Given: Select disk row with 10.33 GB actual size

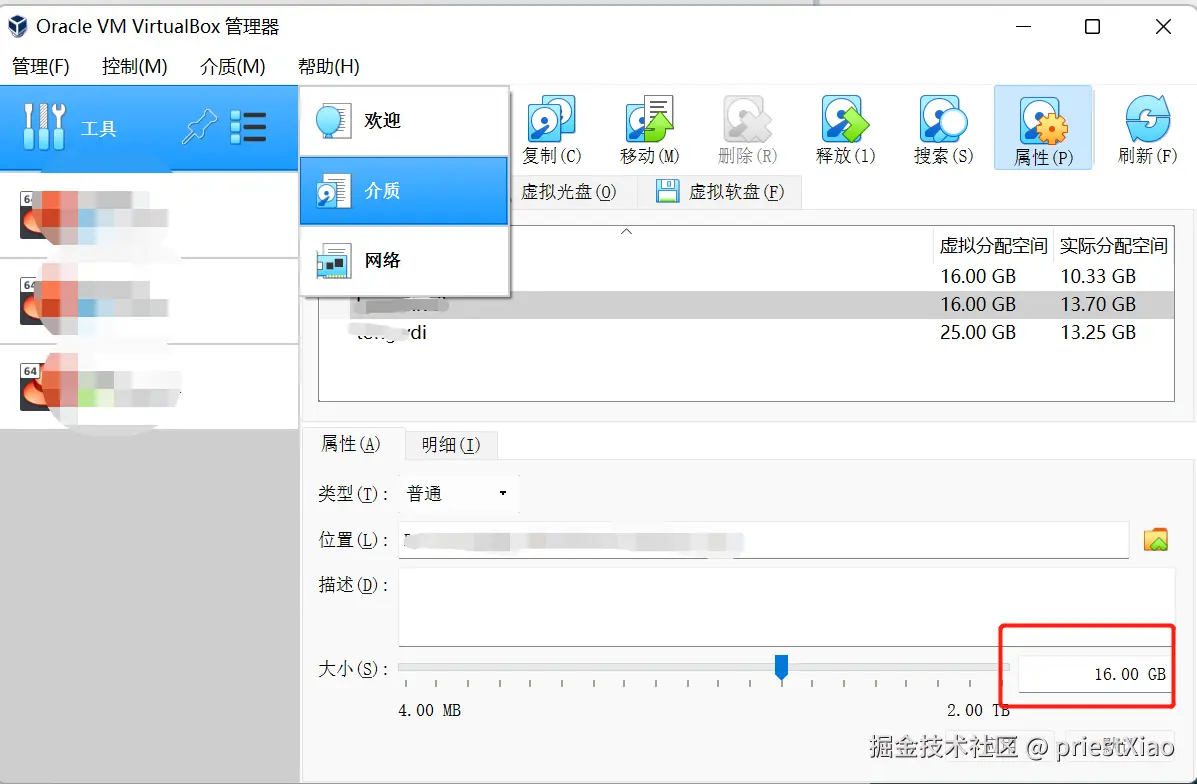Looking at the screenshot, I should [747, 276].
